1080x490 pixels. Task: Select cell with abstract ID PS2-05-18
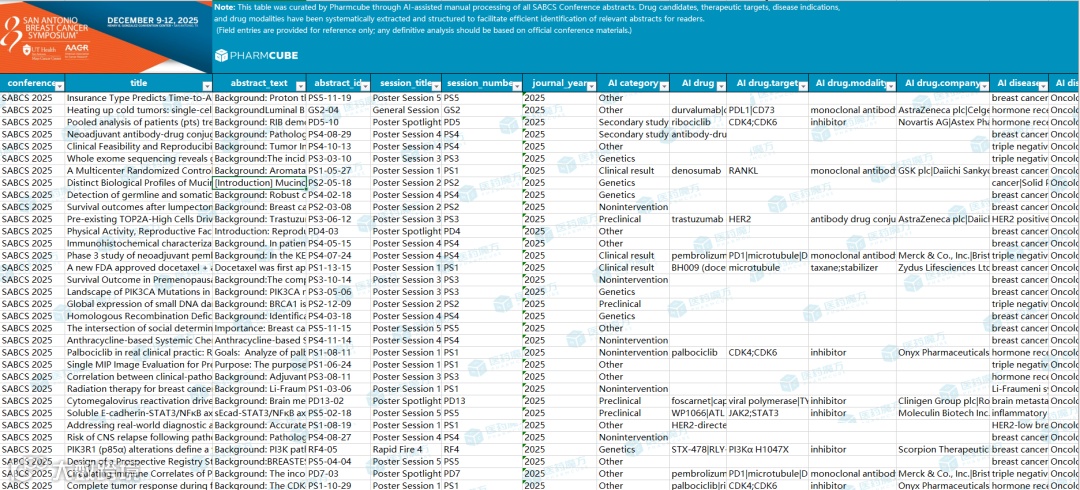coord(339,183)
